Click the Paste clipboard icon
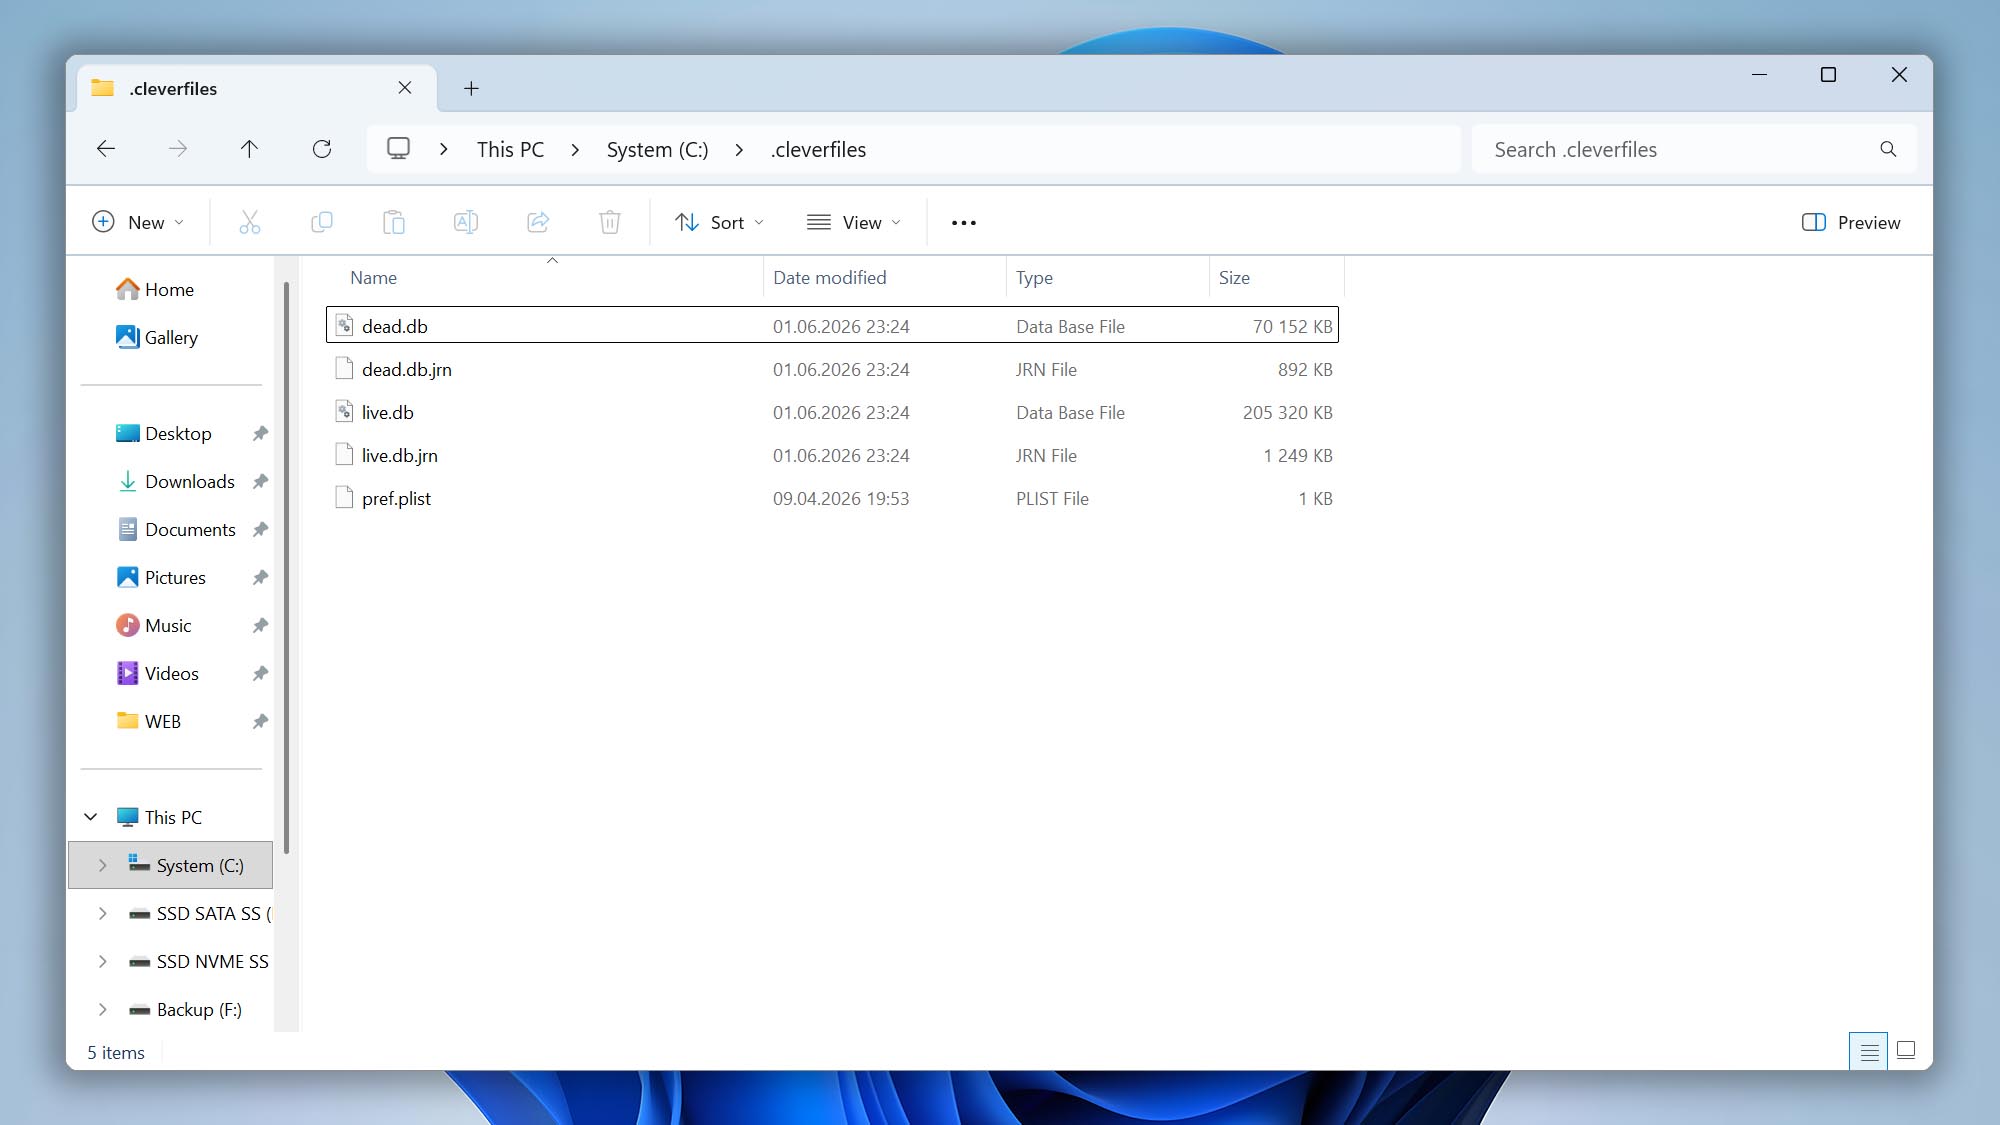 (394, 222)
